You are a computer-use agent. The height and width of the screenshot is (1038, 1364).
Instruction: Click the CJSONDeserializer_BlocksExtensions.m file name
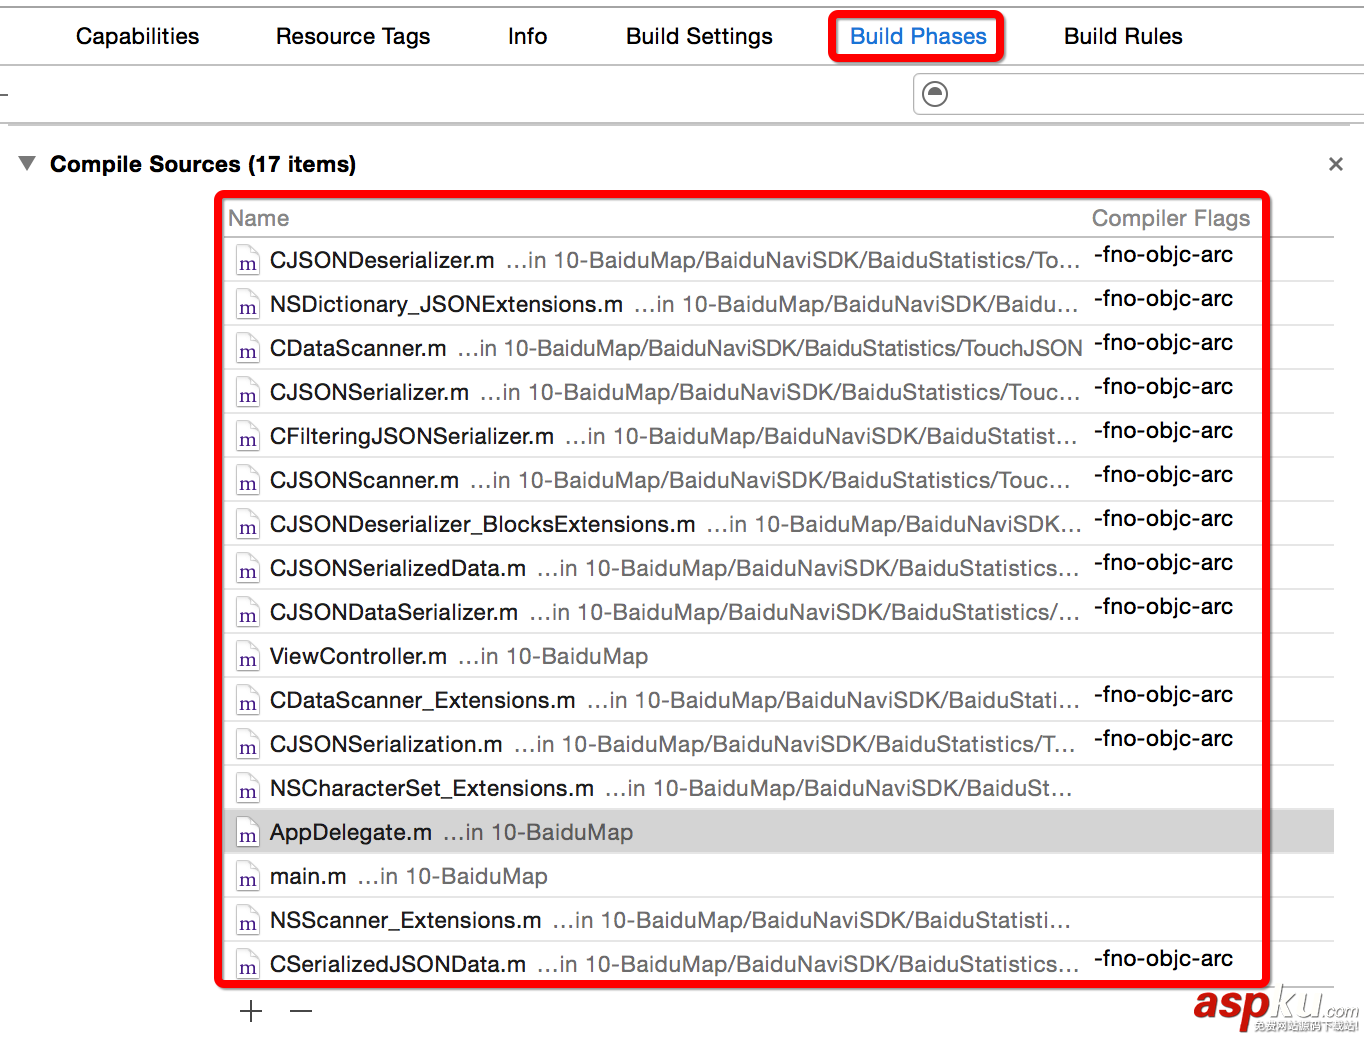[x=483, y=524]
